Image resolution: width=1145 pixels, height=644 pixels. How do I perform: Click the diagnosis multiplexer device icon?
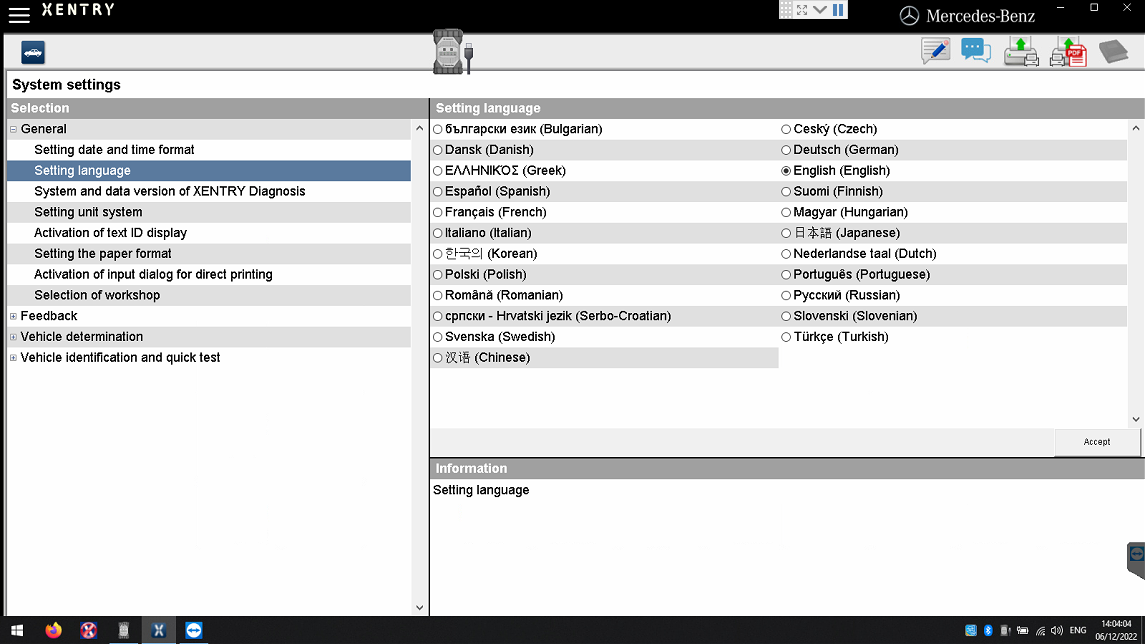point(451,51)
